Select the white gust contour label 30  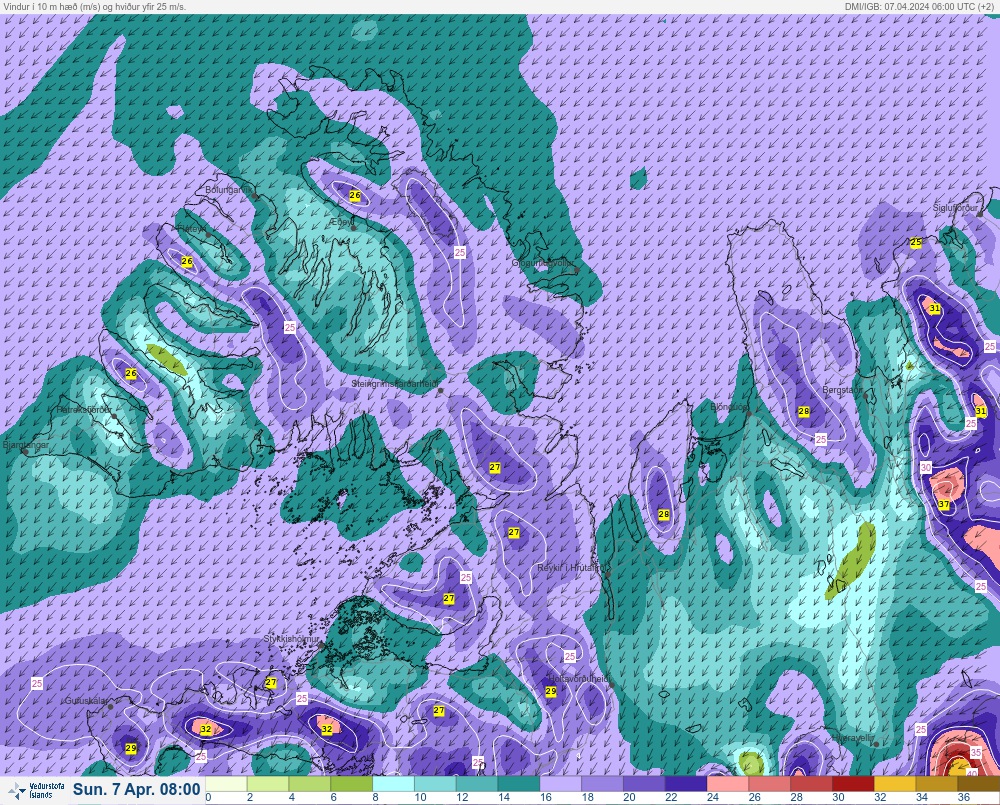[x=926, y=468]
